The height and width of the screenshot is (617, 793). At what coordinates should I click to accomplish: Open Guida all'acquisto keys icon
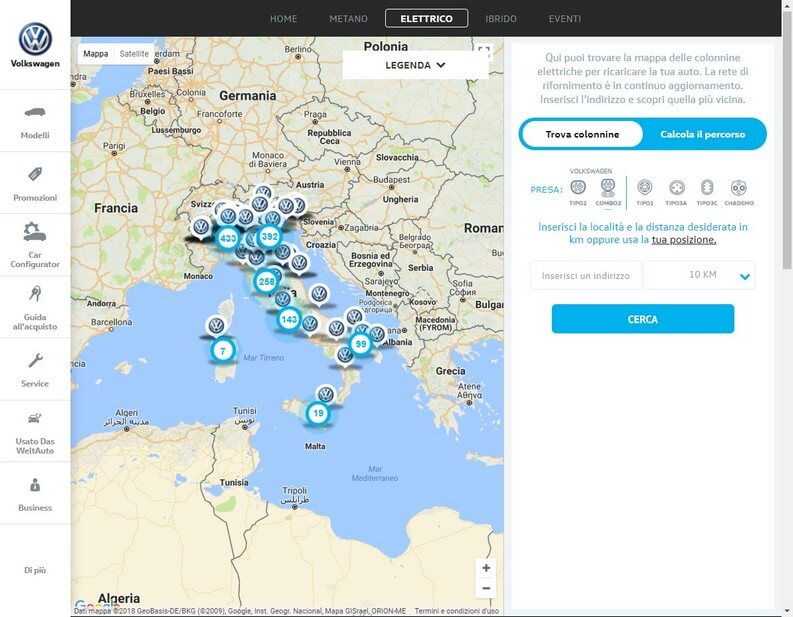(x=35, y=293)
